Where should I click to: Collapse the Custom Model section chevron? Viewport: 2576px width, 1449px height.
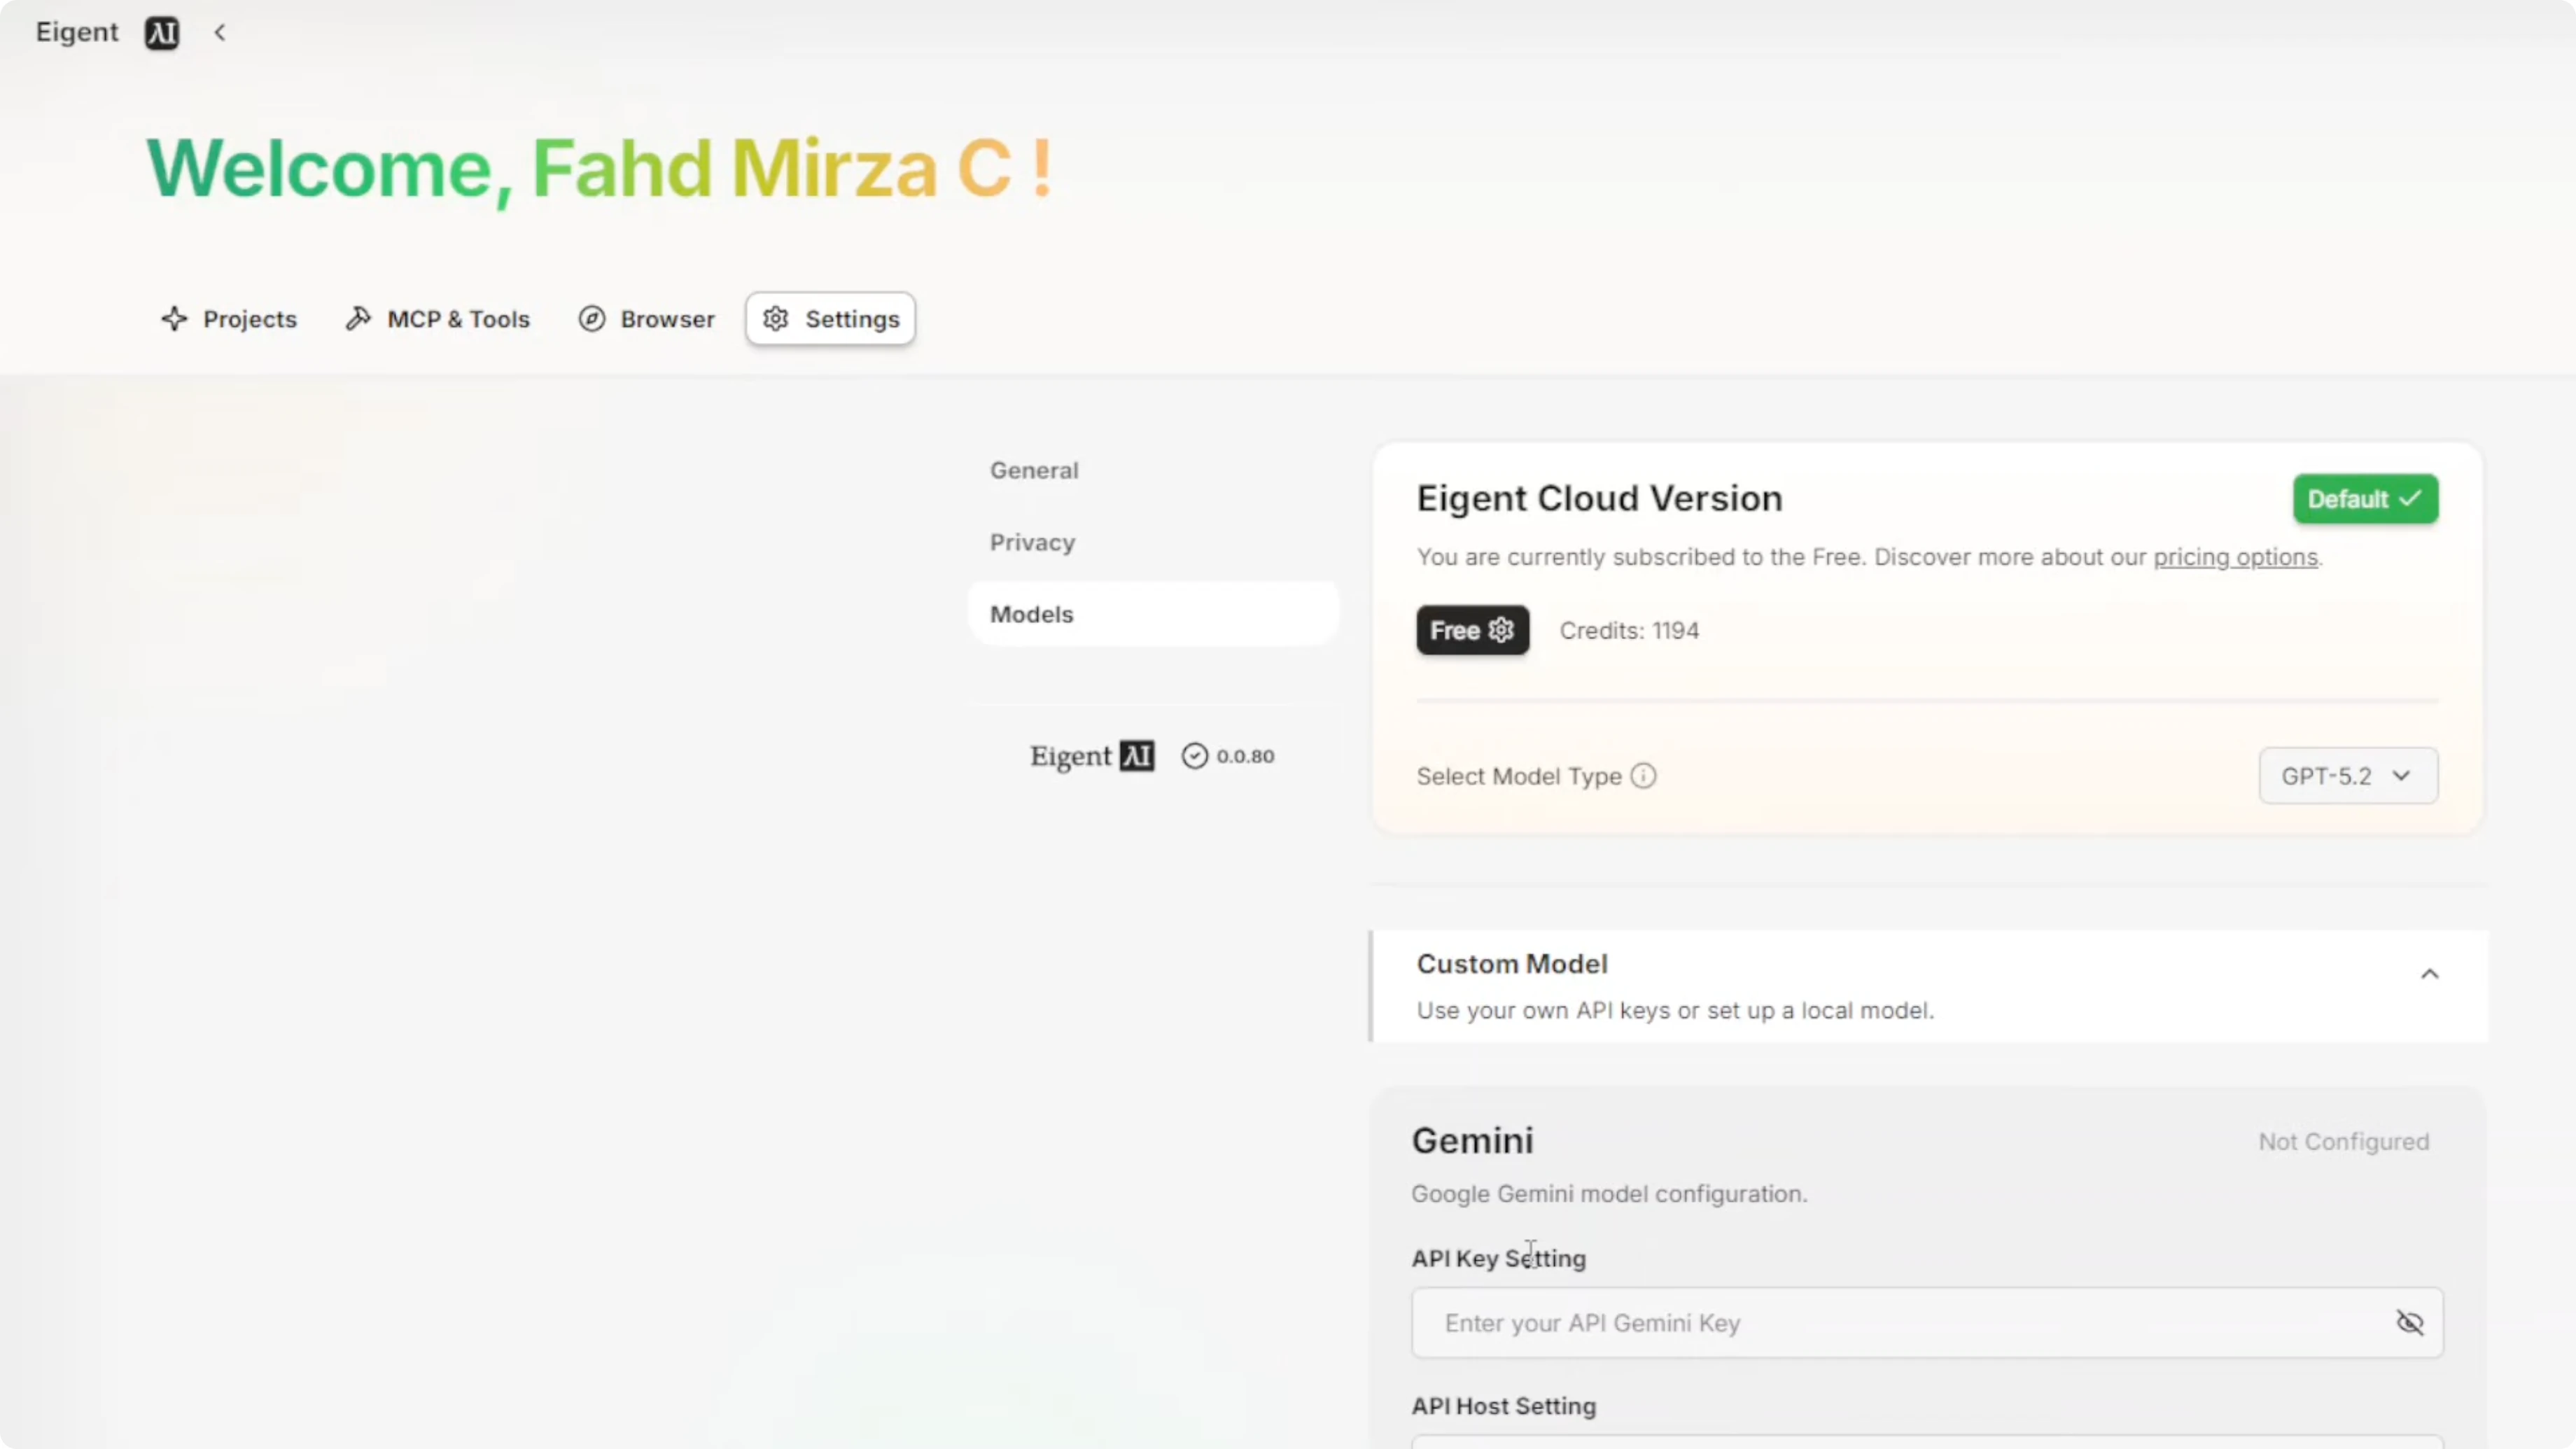pyautogui.click(x=2430, y=974)
